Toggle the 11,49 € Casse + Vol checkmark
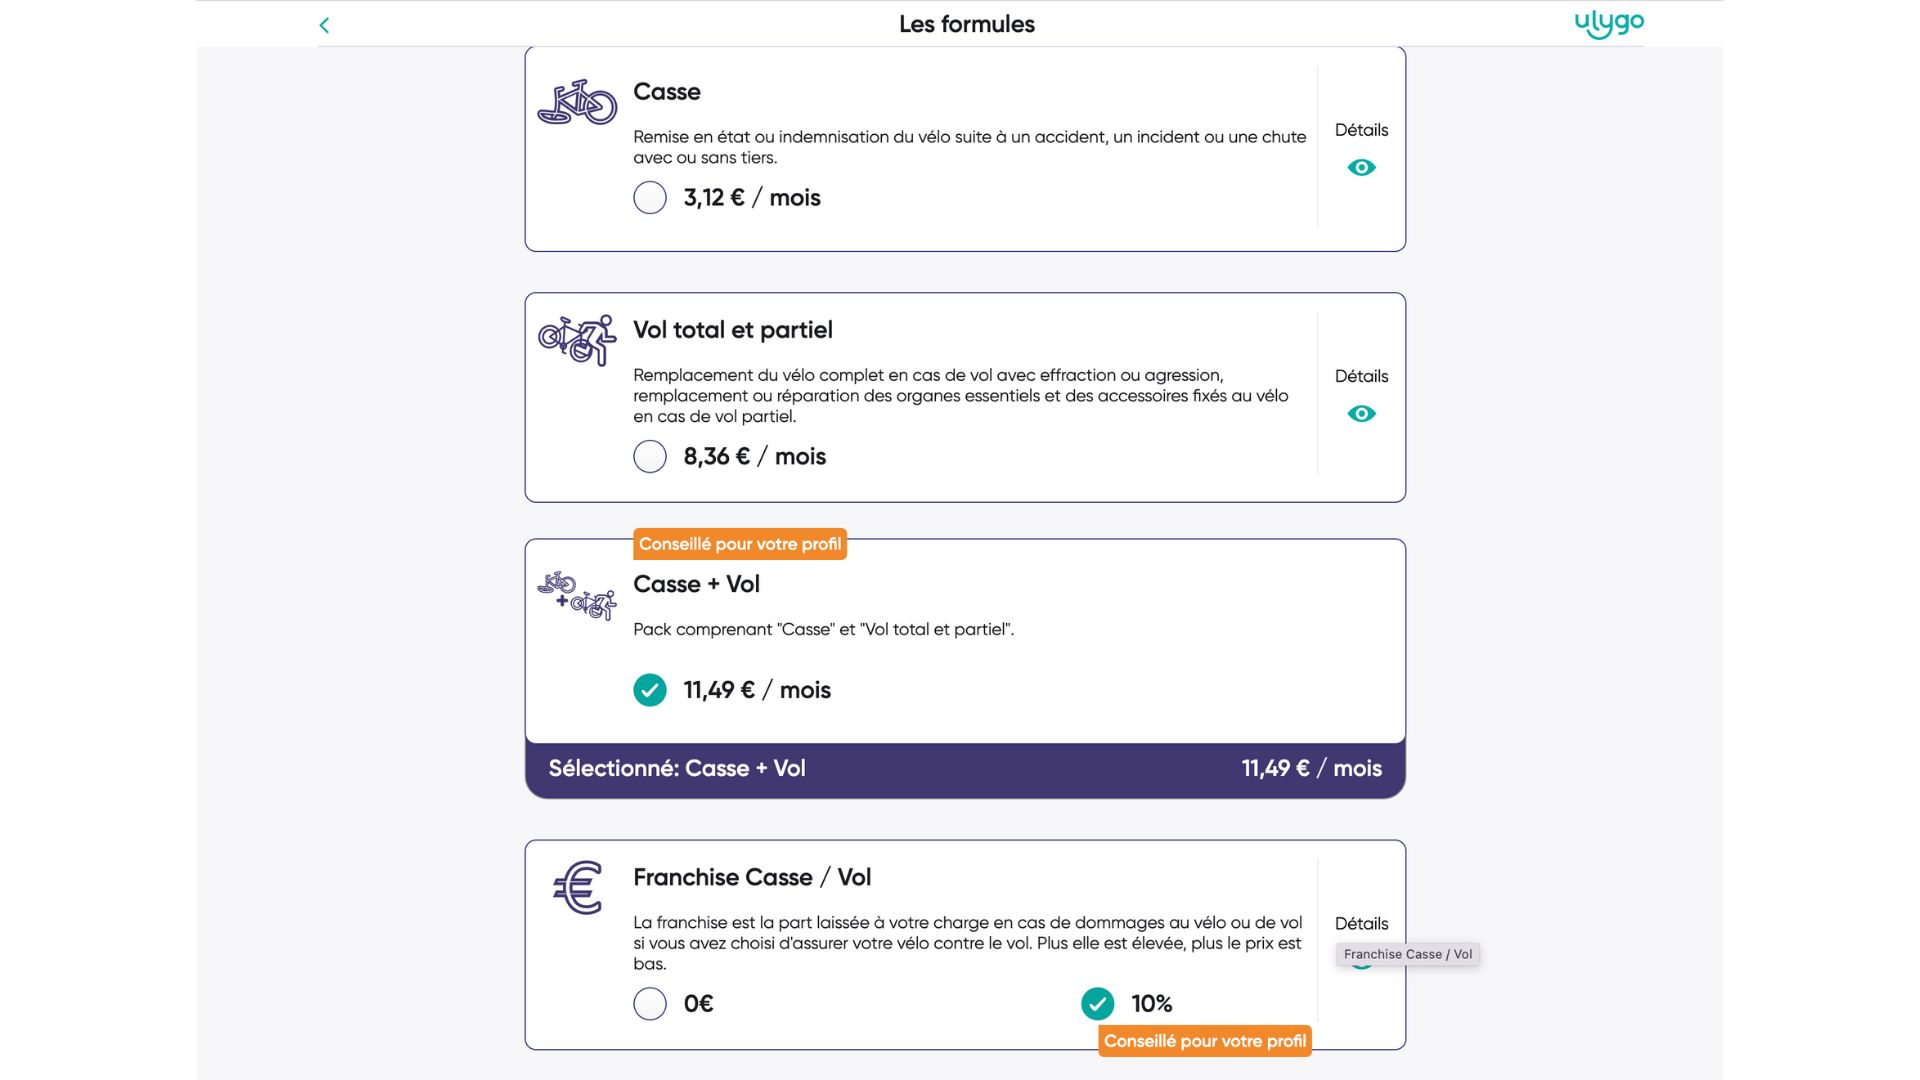The width and height of the screenshot is (1920, 1080). point(650,690)
